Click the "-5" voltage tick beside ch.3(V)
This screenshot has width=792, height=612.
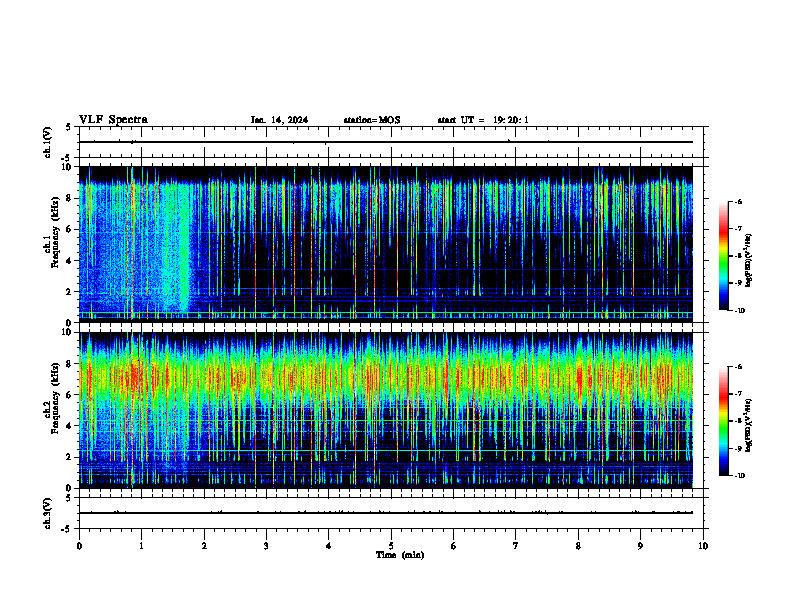pos(68,529)
